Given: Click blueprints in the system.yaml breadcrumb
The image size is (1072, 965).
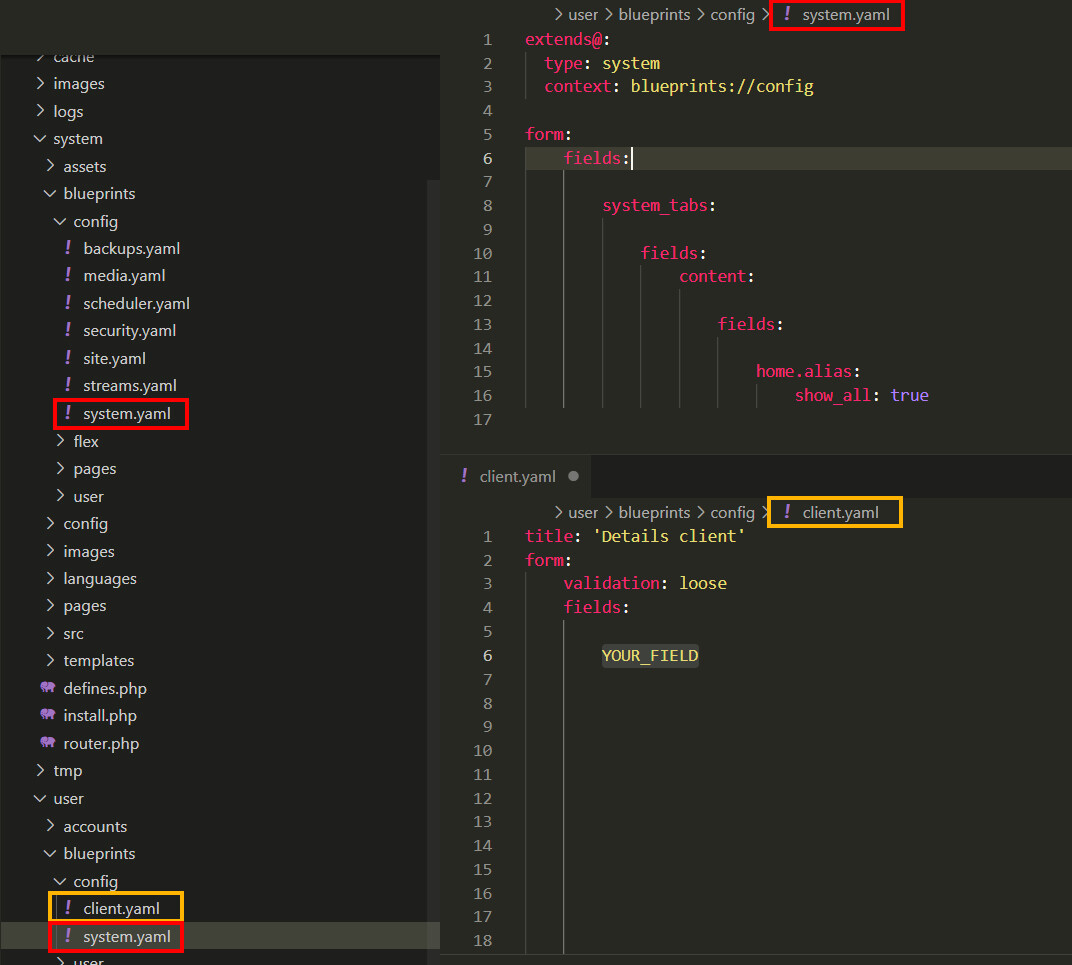Looking at the screenshot, I should click(654, 14).
